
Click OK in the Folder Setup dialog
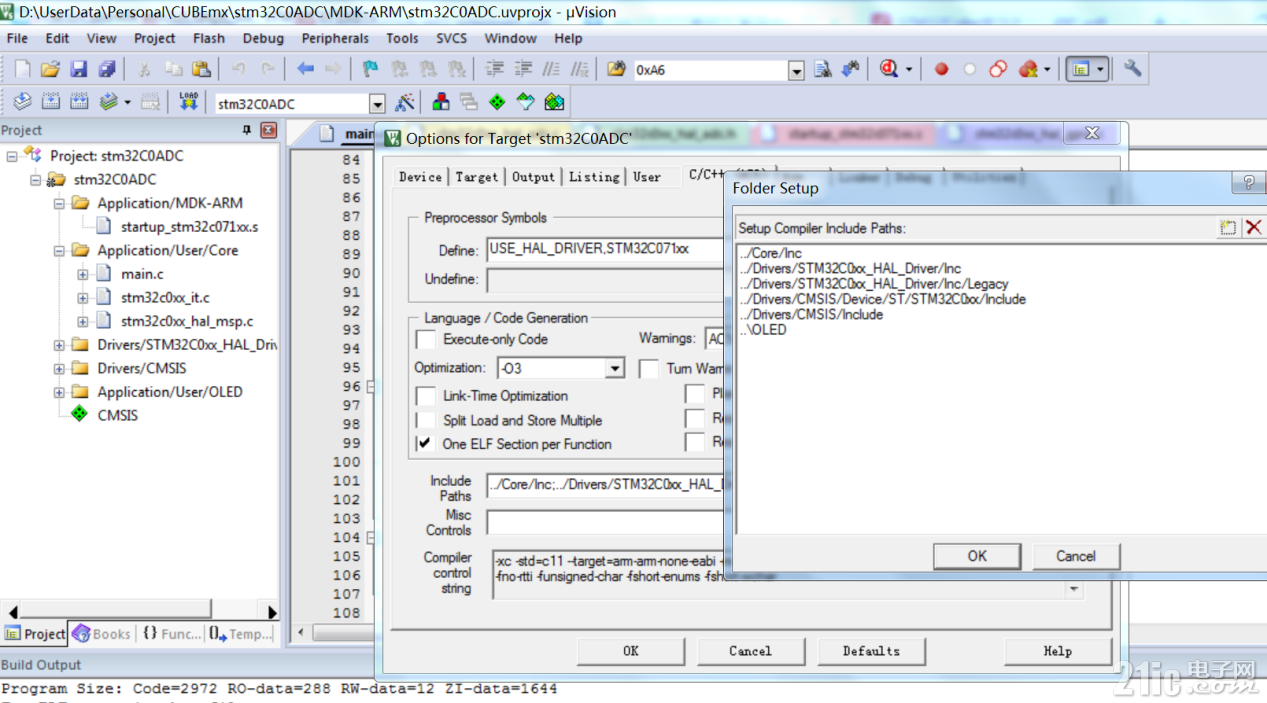pos(977,556)
